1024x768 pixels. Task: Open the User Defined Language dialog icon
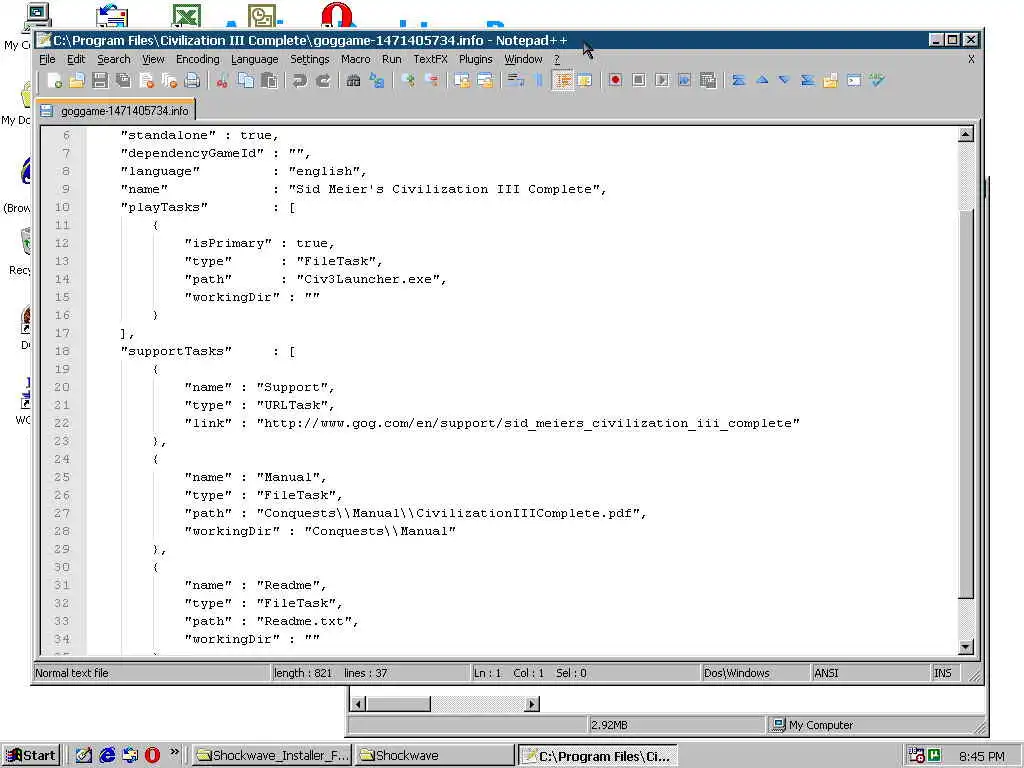click(584, 80)
